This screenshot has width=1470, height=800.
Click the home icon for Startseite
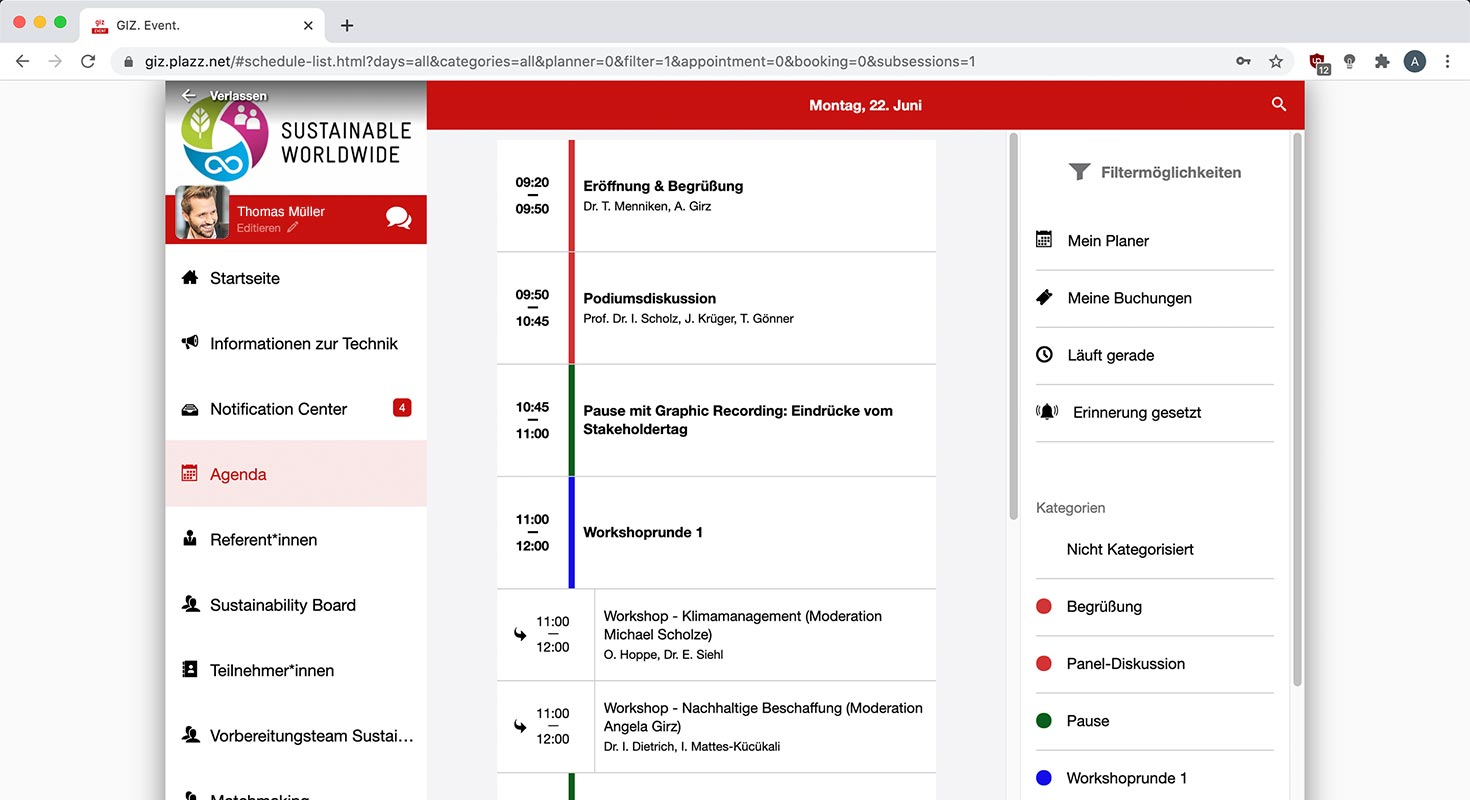coord(190,277)
